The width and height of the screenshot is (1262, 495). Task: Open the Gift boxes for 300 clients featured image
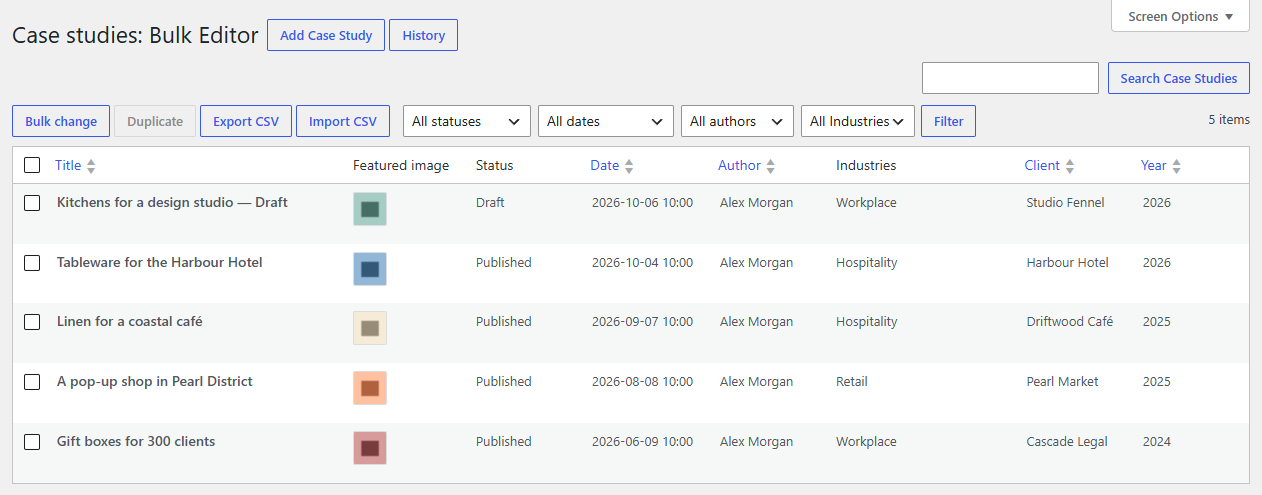pyautogui.click(x=370, y=448)
